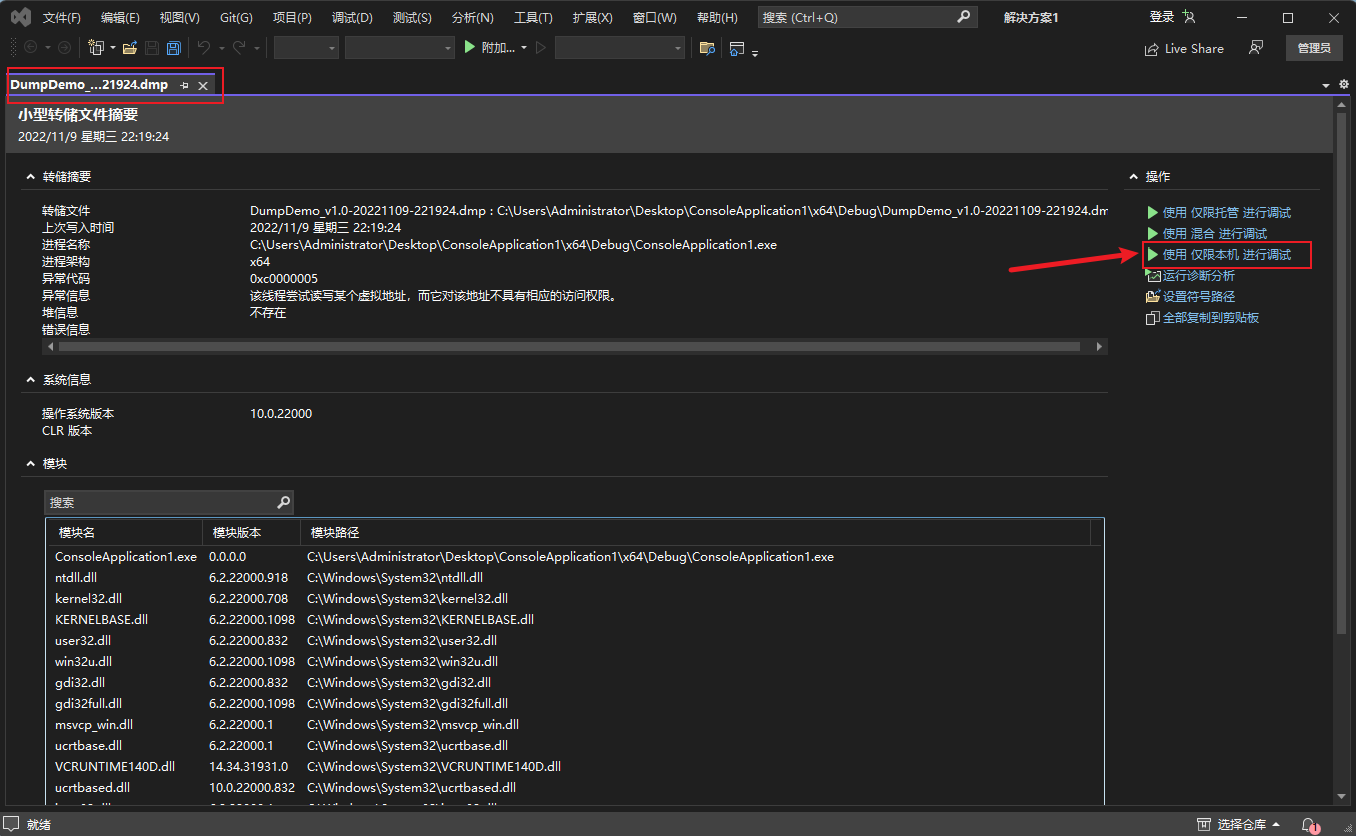The height and width of the screenshot is (836, 1356).
Task: Open the tab settings gear icon
Action: [1343, 85]
